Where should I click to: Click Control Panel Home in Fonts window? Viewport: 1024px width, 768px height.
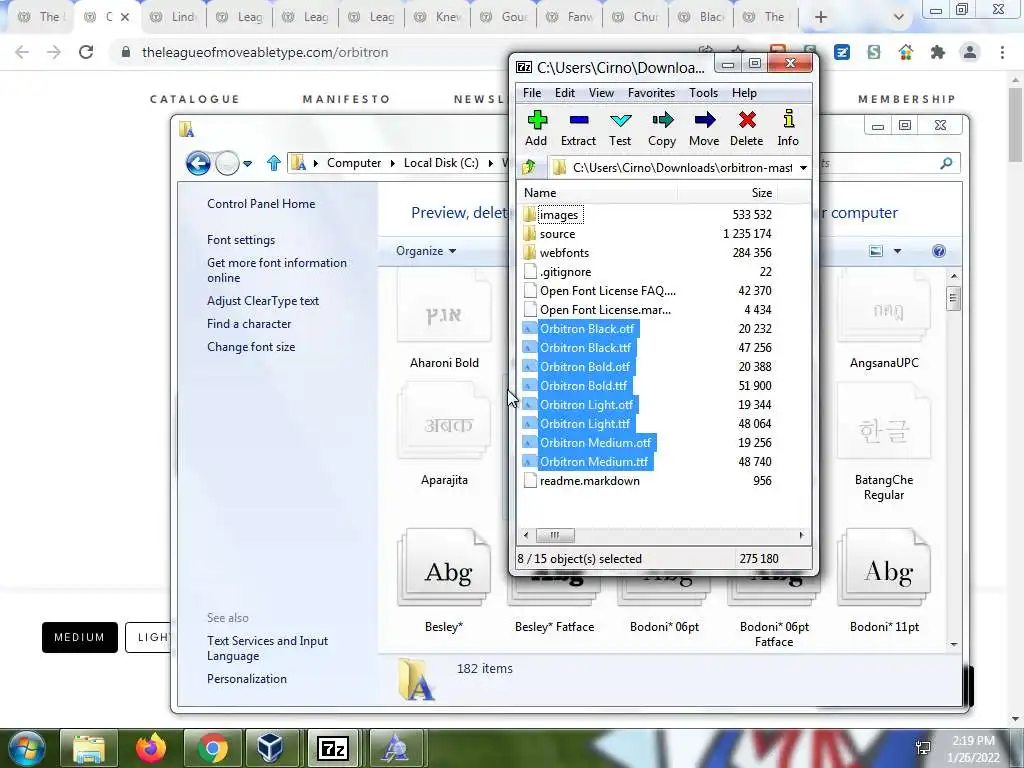[x=261, y=204]
